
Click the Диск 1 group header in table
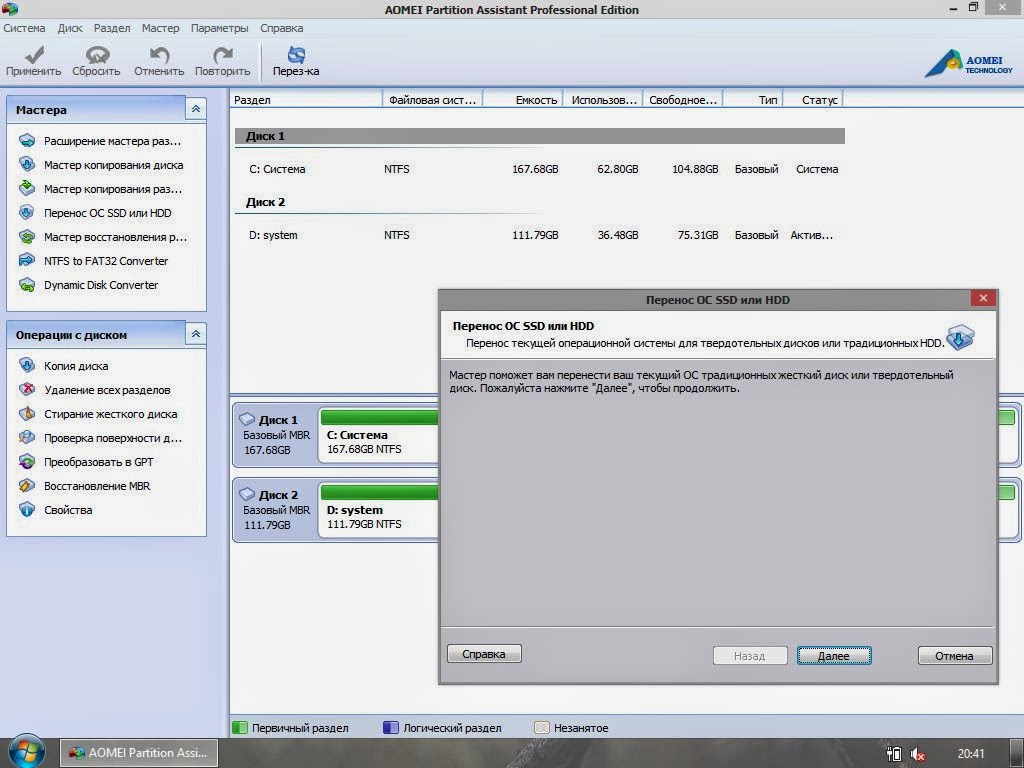(539, 136)
